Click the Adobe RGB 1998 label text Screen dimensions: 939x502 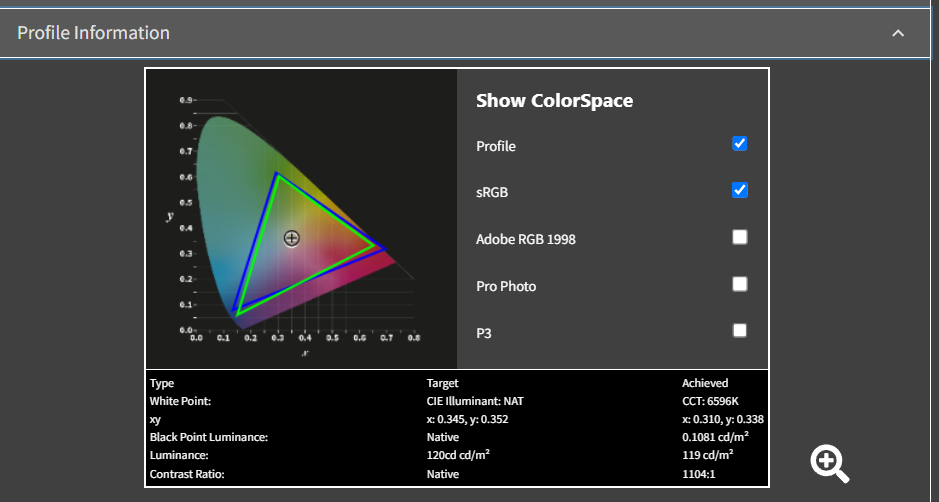[x=525, y=239]
